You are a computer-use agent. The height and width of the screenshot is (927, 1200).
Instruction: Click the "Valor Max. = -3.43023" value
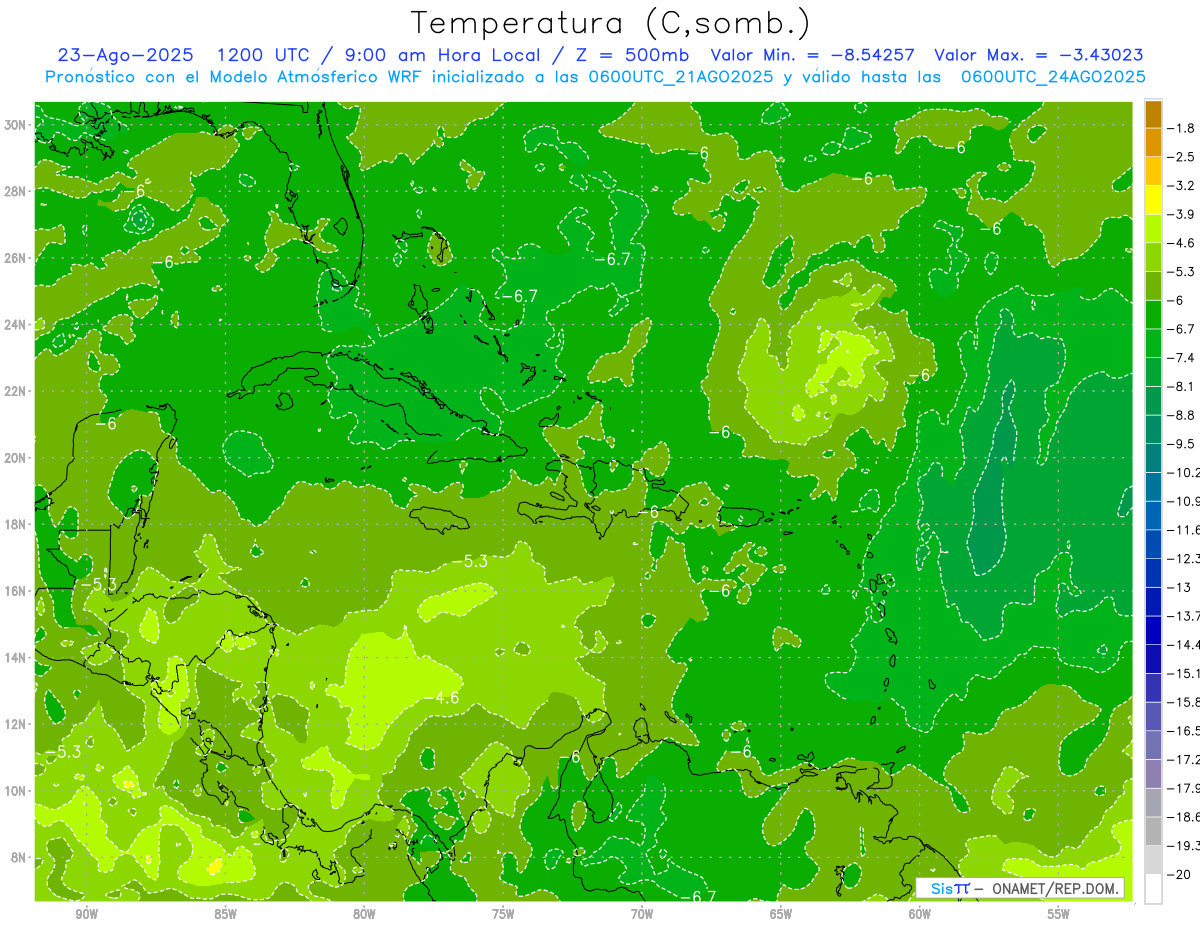[1039, 55]
